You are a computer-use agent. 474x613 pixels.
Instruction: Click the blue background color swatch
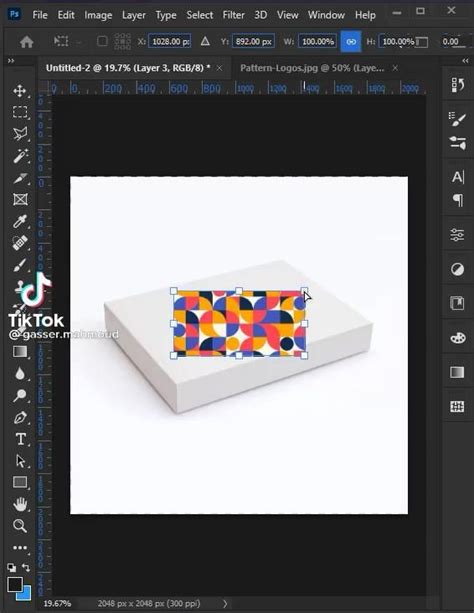pyautogui.click(x=26, y=593)
